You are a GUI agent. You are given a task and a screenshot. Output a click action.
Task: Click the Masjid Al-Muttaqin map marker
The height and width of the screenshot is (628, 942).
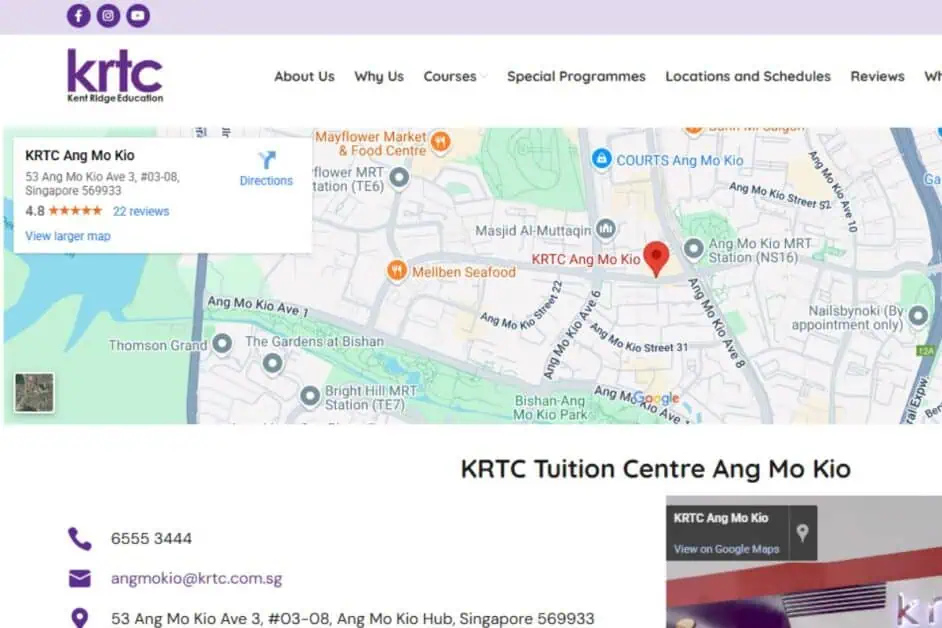pyautogui.click(x=606, y=229)
